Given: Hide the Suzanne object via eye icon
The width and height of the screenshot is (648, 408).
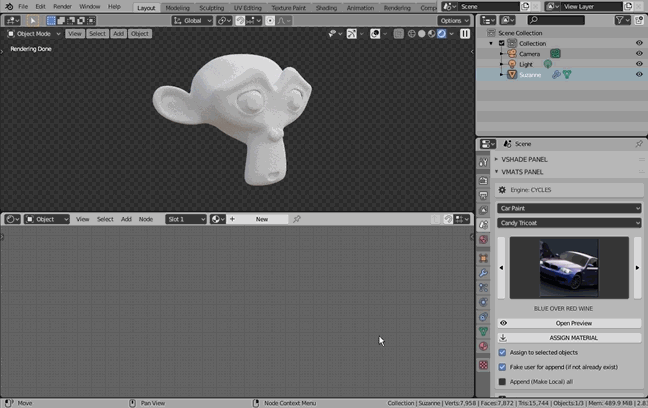Looking at the screenshot, I should point(639,74).
